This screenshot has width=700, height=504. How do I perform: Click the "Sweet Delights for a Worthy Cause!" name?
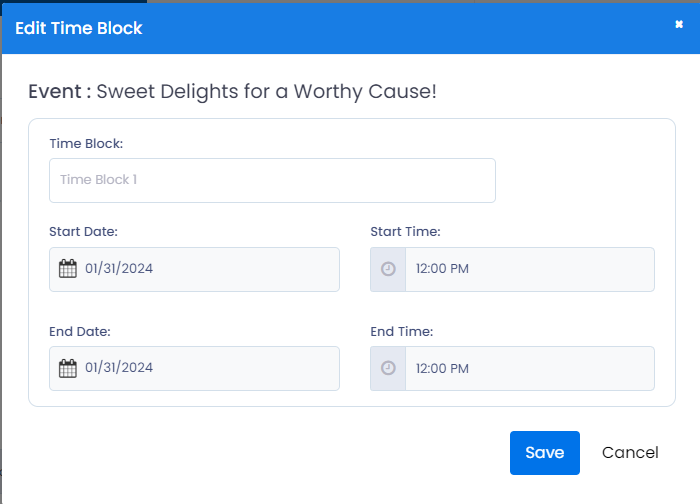pyautogui.click(x=267, y=92)
